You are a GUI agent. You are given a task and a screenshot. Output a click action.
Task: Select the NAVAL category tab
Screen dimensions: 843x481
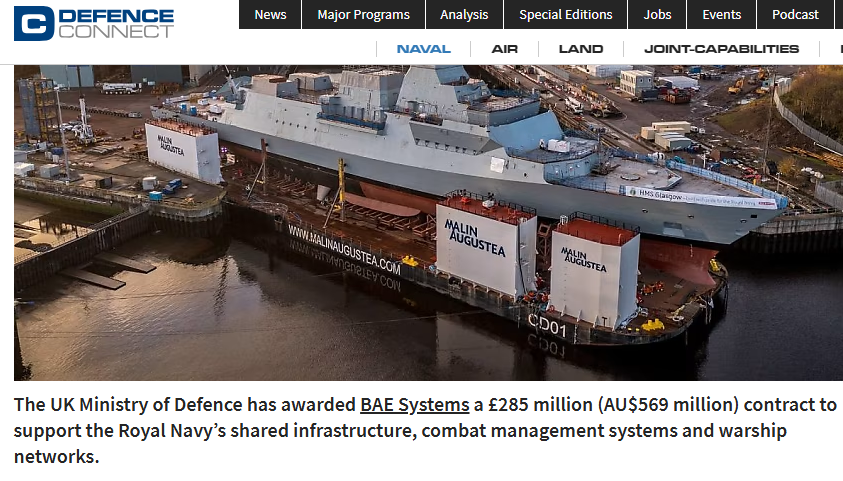pyautogui.click(x=424, y=49)
